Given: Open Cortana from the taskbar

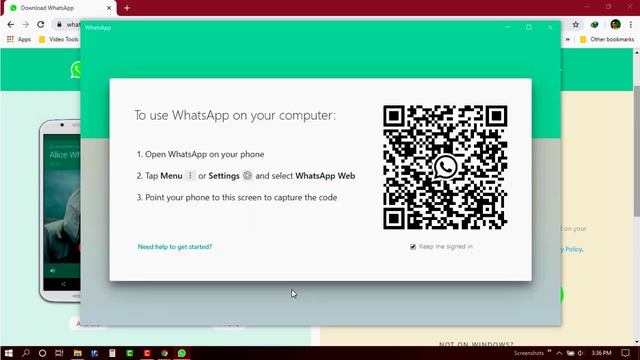Looking at the screenshot, I should [42, 353].
